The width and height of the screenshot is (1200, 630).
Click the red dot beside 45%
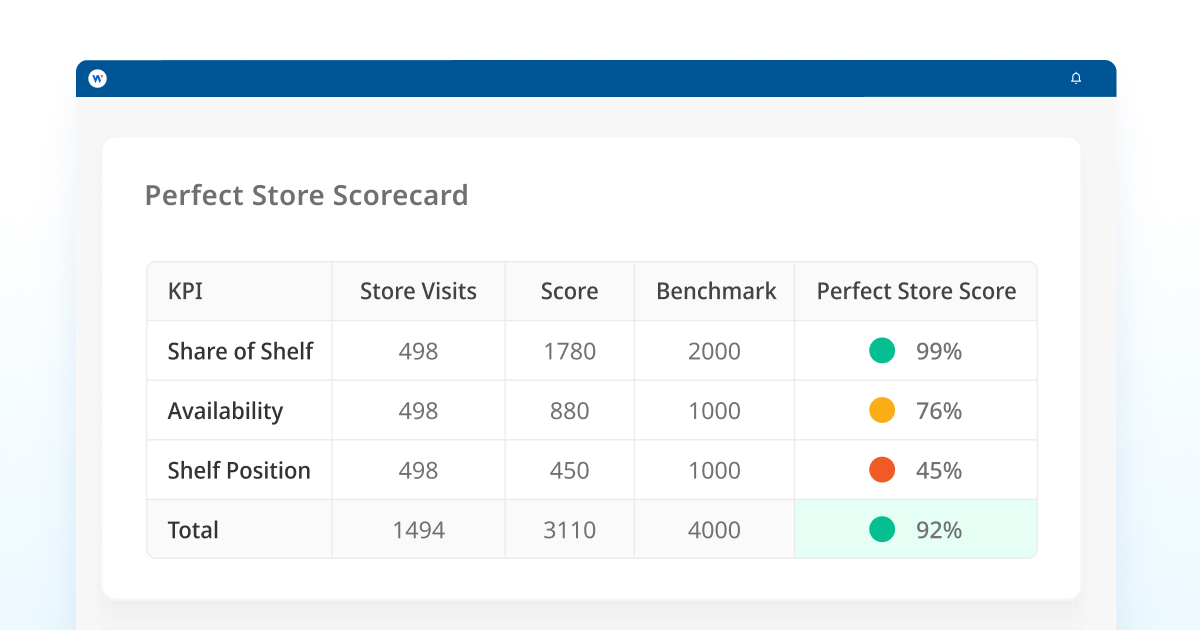coord(882,470)
